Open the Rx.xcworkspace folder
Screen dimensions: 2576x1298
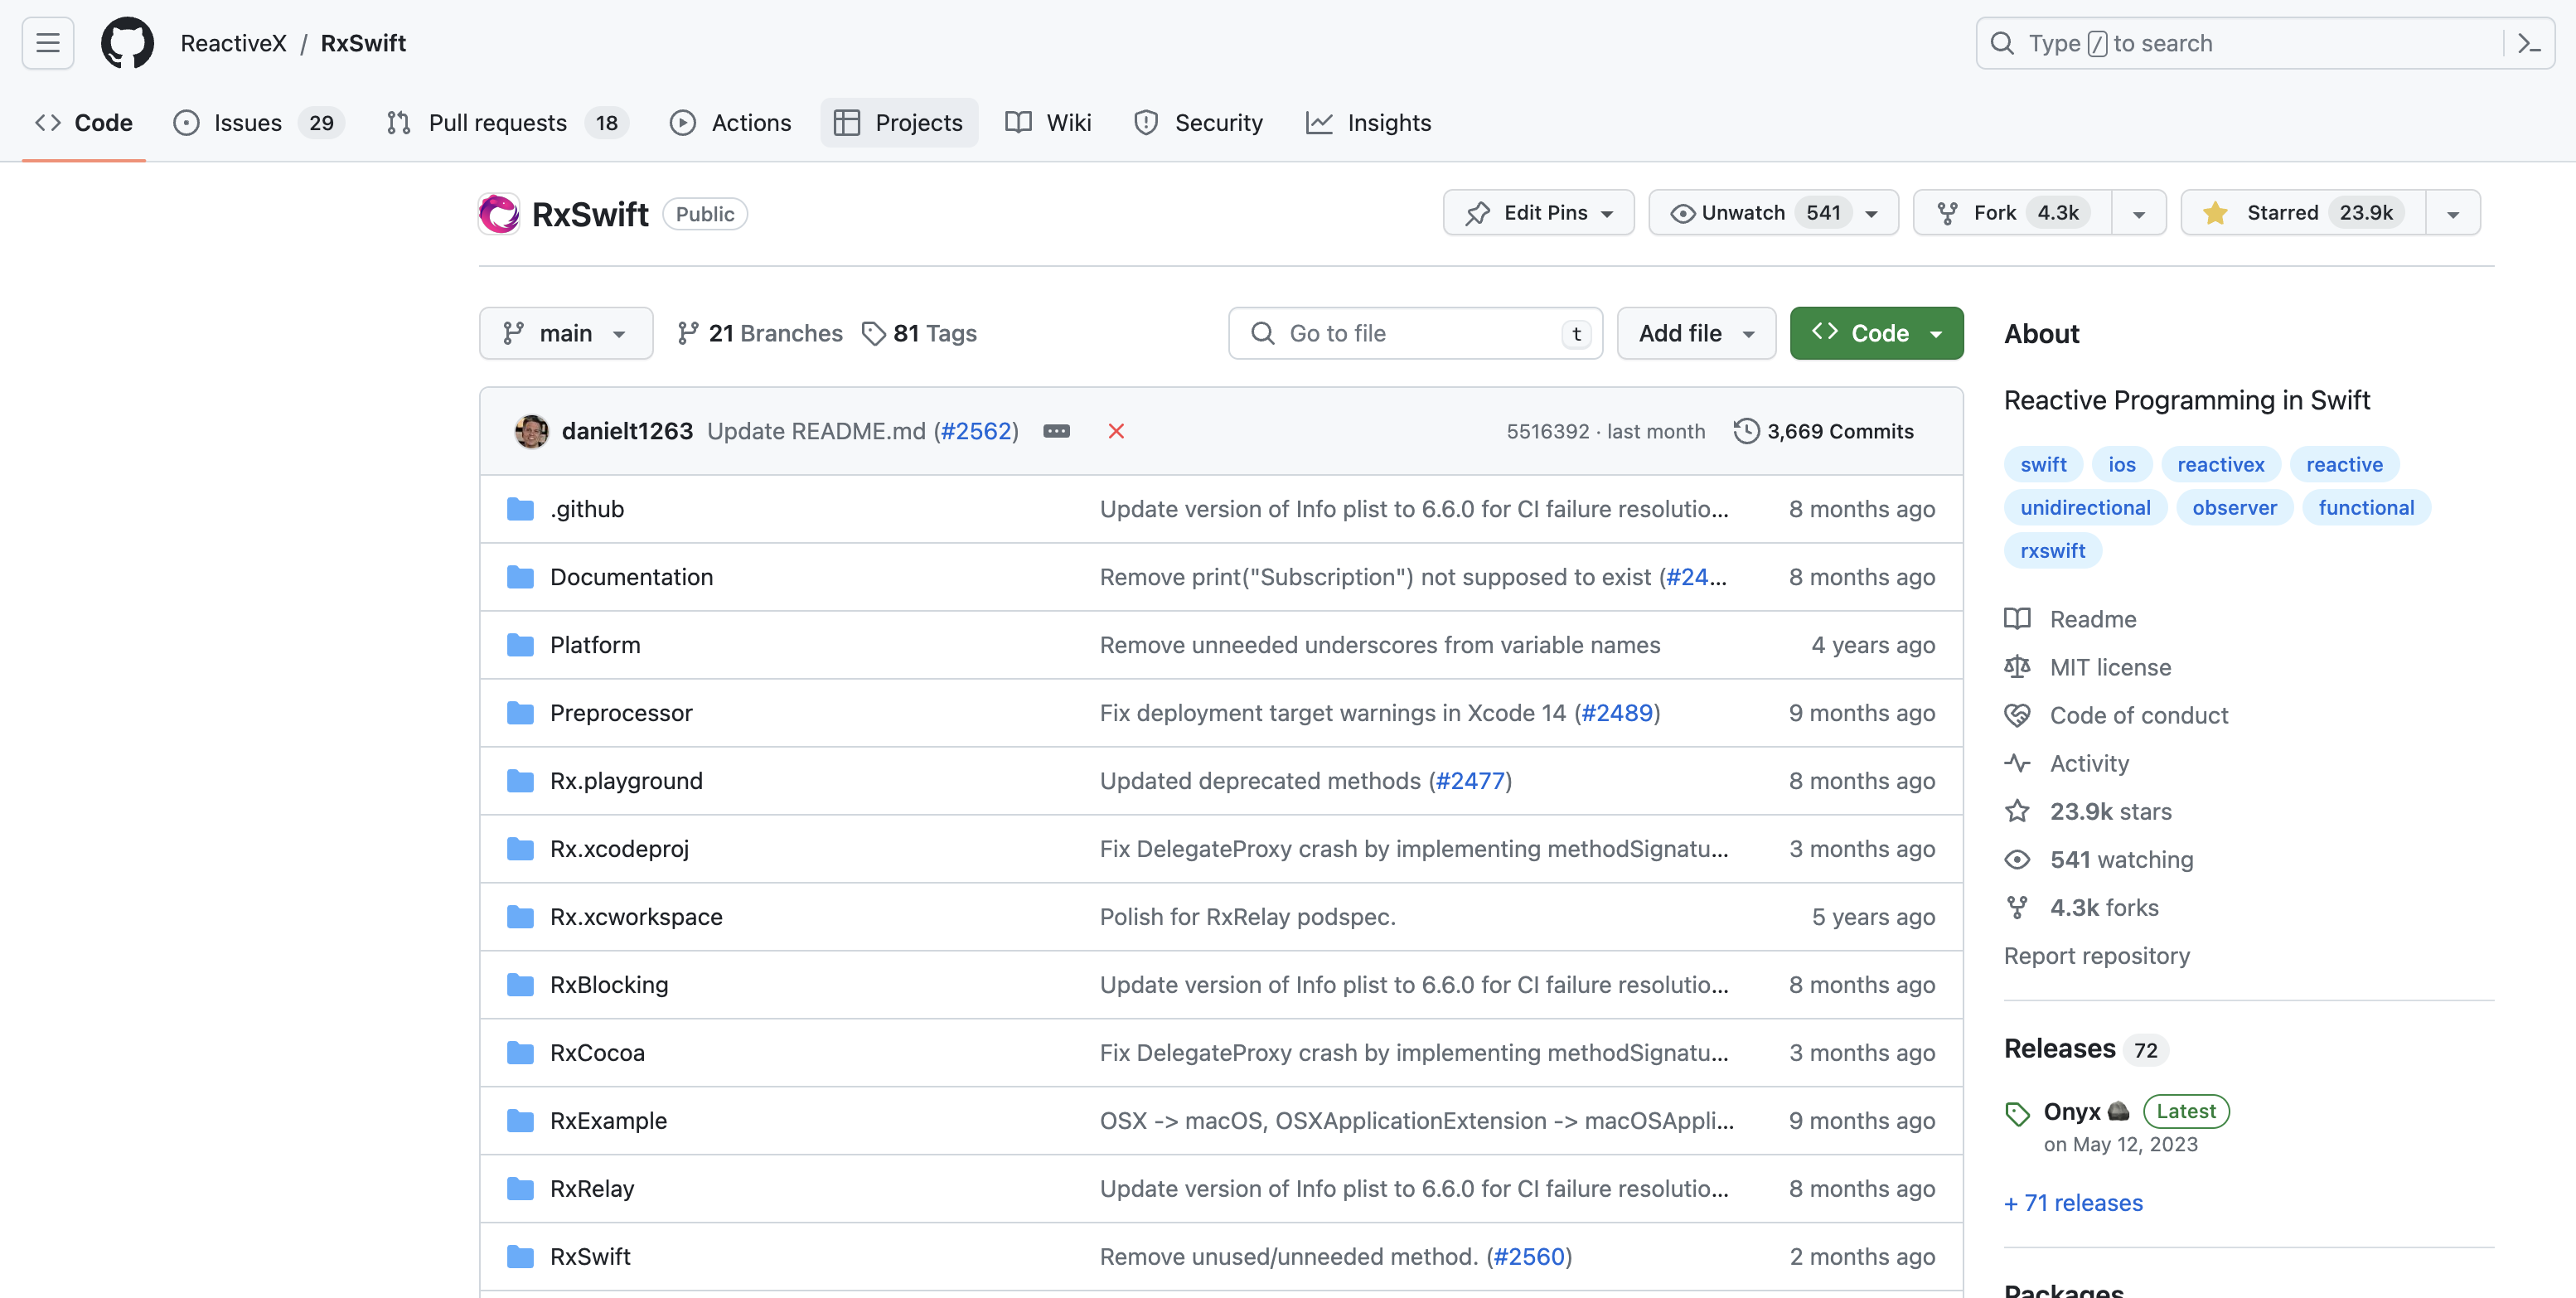coord(636,917)
